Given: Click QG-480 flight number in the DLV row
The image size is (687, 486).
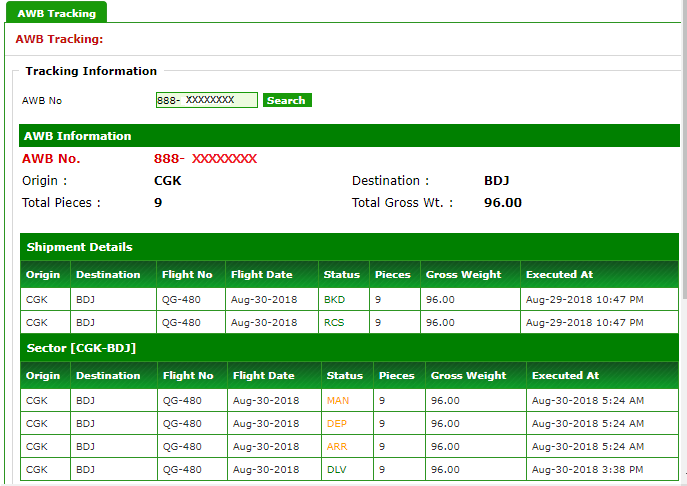Looking at the screenshot, I should [x=182, y=469].
